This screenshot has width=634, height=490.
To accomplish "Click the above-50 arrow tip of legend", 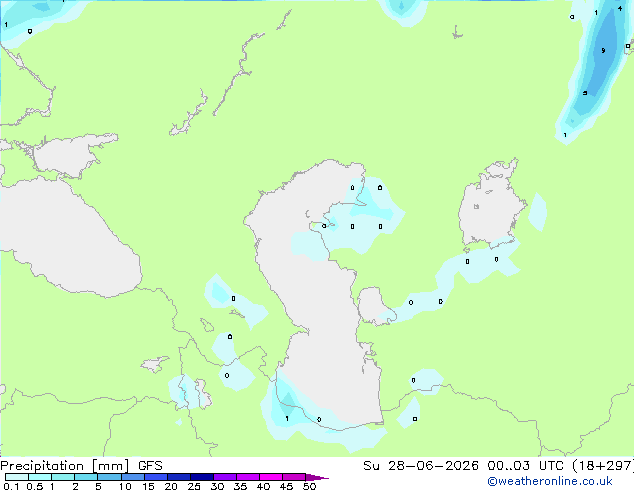I will point(317,477).
